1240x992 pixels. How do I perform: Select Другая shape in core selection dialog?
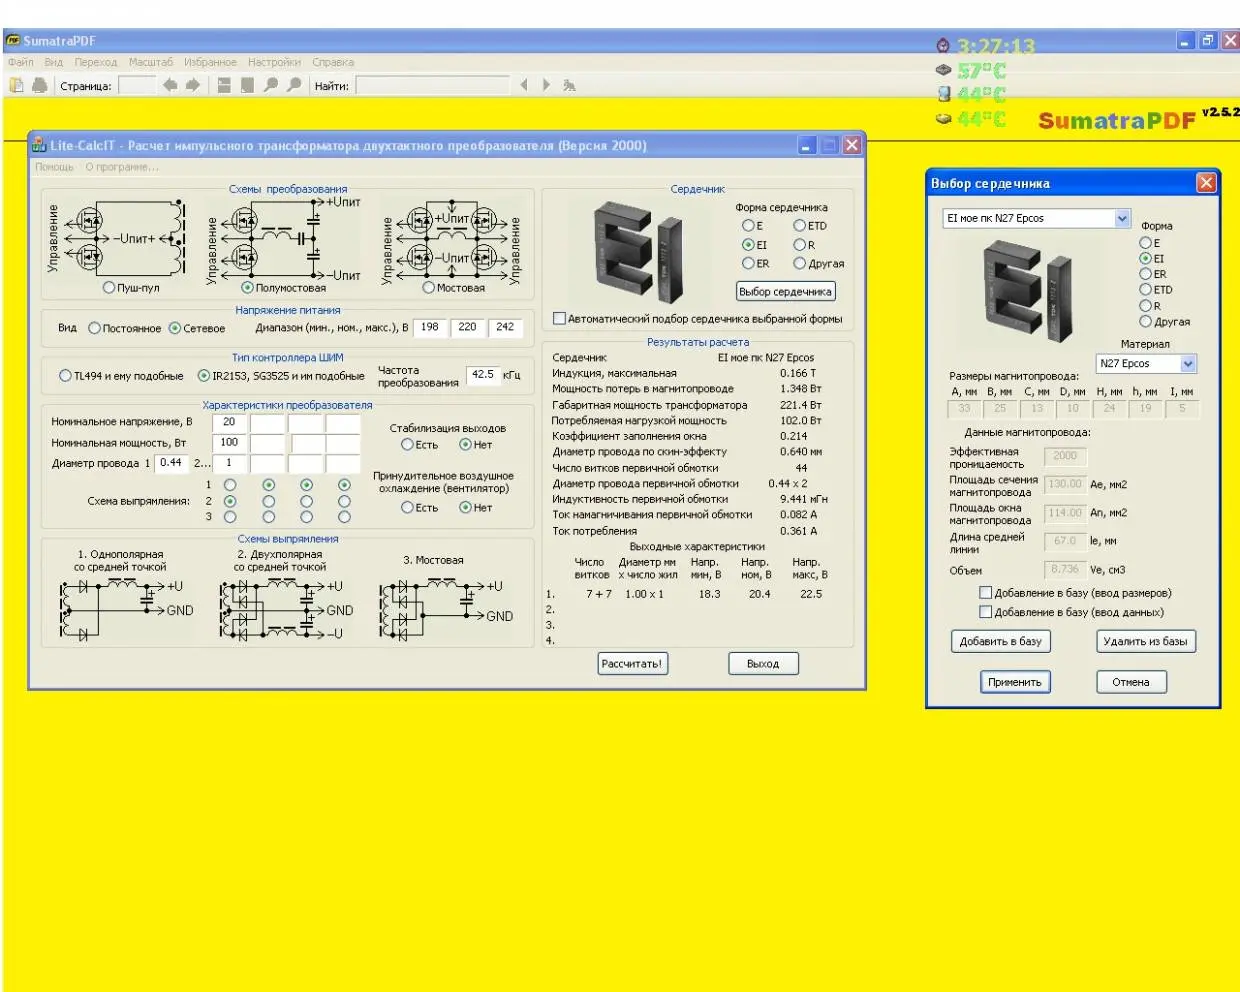(1145, 322)
